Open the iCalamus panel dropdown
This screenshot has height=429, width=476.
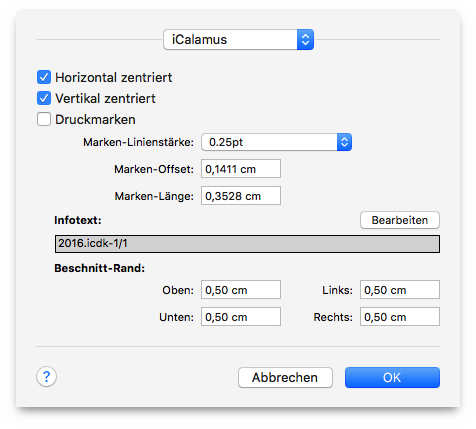coord(238,40)
